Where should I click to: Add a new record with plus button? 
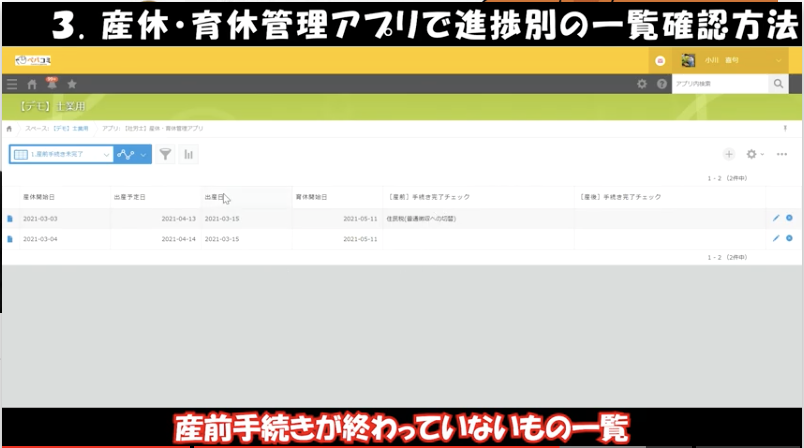[x=729, y=154]
